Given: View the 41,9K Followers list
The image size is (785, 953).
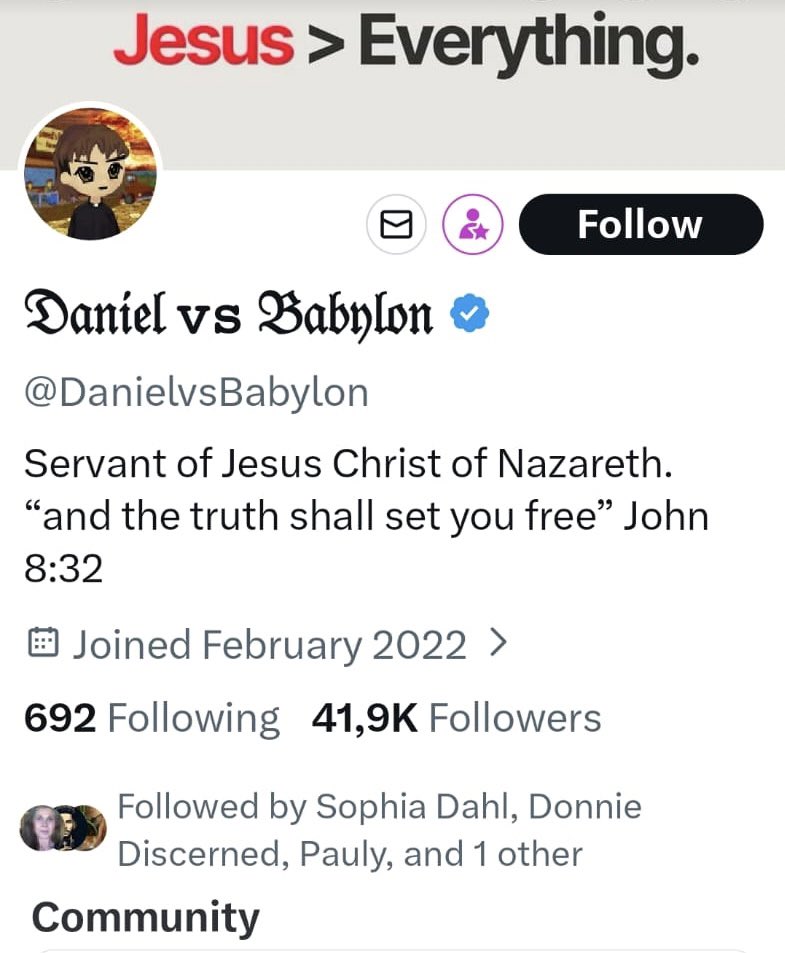Looking at the screenshot, I should (456, 718).
